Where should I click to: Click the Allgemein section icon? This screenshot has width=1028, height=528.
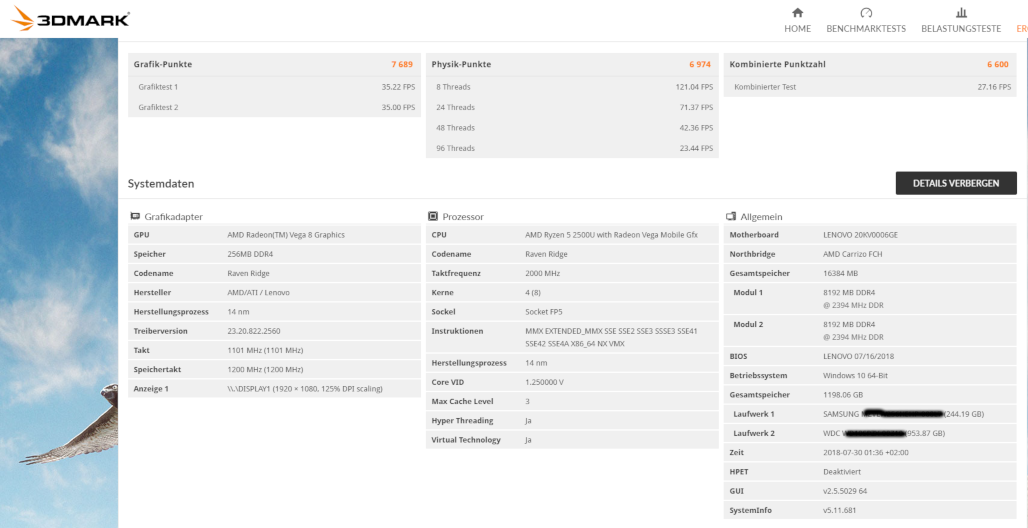731,216
